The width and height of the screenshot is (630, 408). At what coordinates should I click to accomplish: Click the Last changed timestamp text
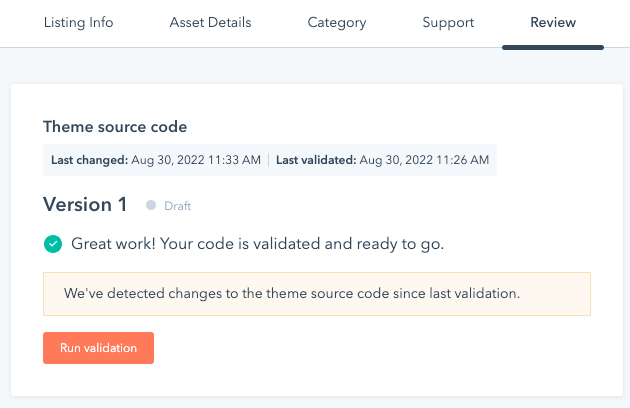(x=156, y=160)
